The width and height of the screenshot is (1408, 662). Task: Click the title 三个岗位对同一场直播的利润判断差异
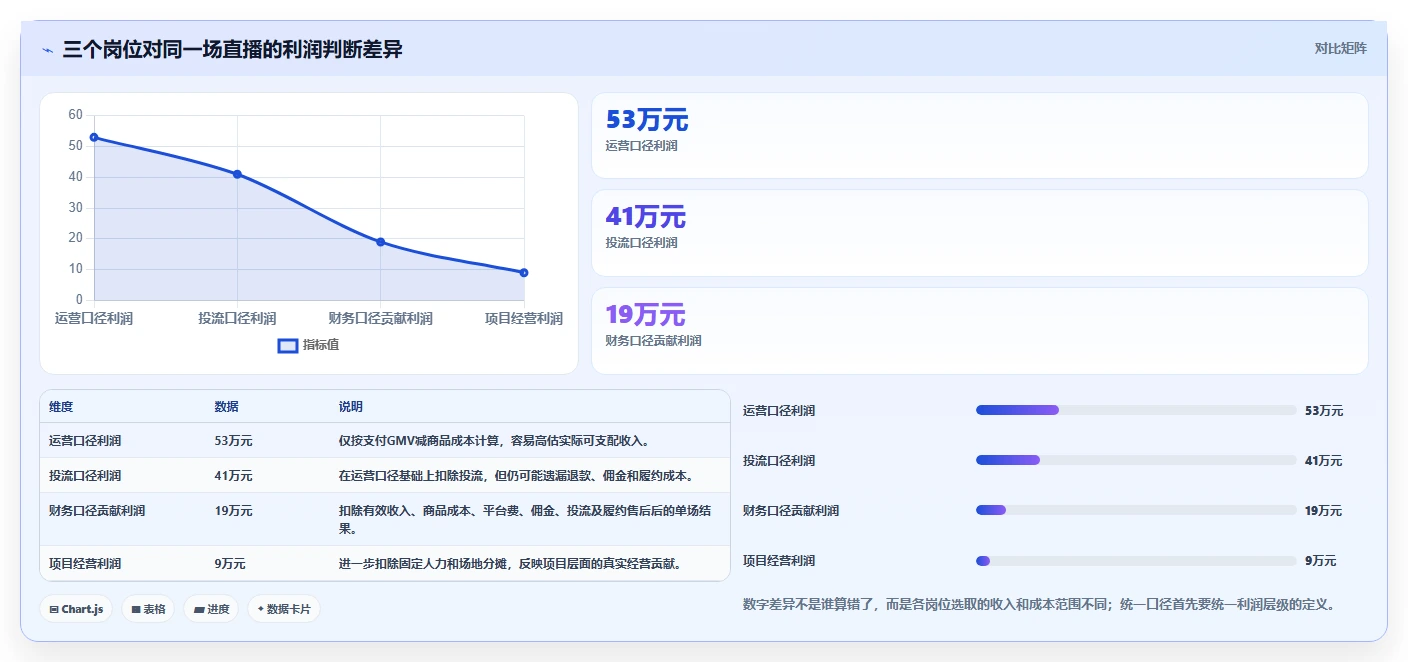(x=232, y=49)
